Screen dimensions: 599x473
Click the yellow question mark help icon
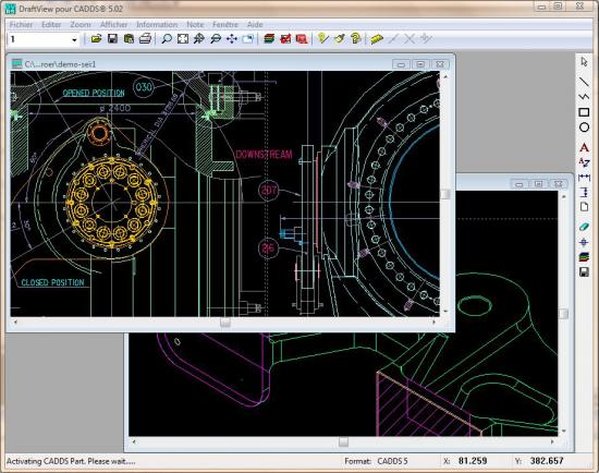coord(356,39)
